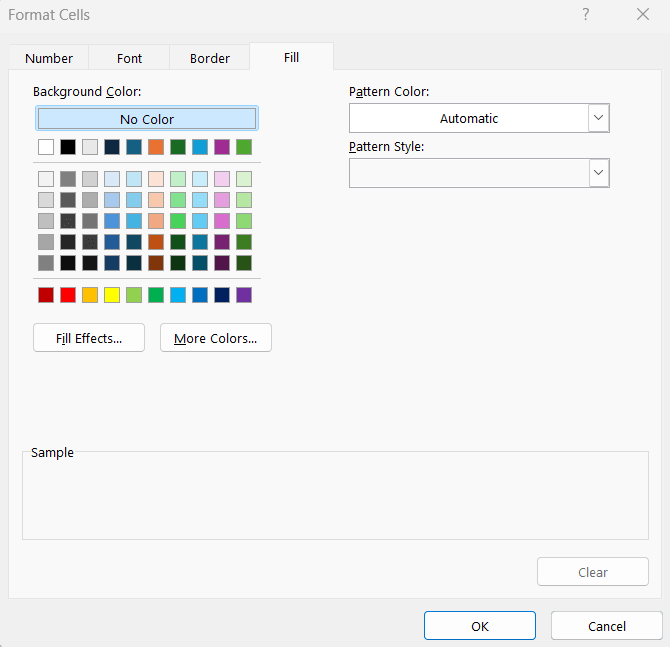
Task: Click the Pattern Color Automatic field
Action: pos(469,118)
